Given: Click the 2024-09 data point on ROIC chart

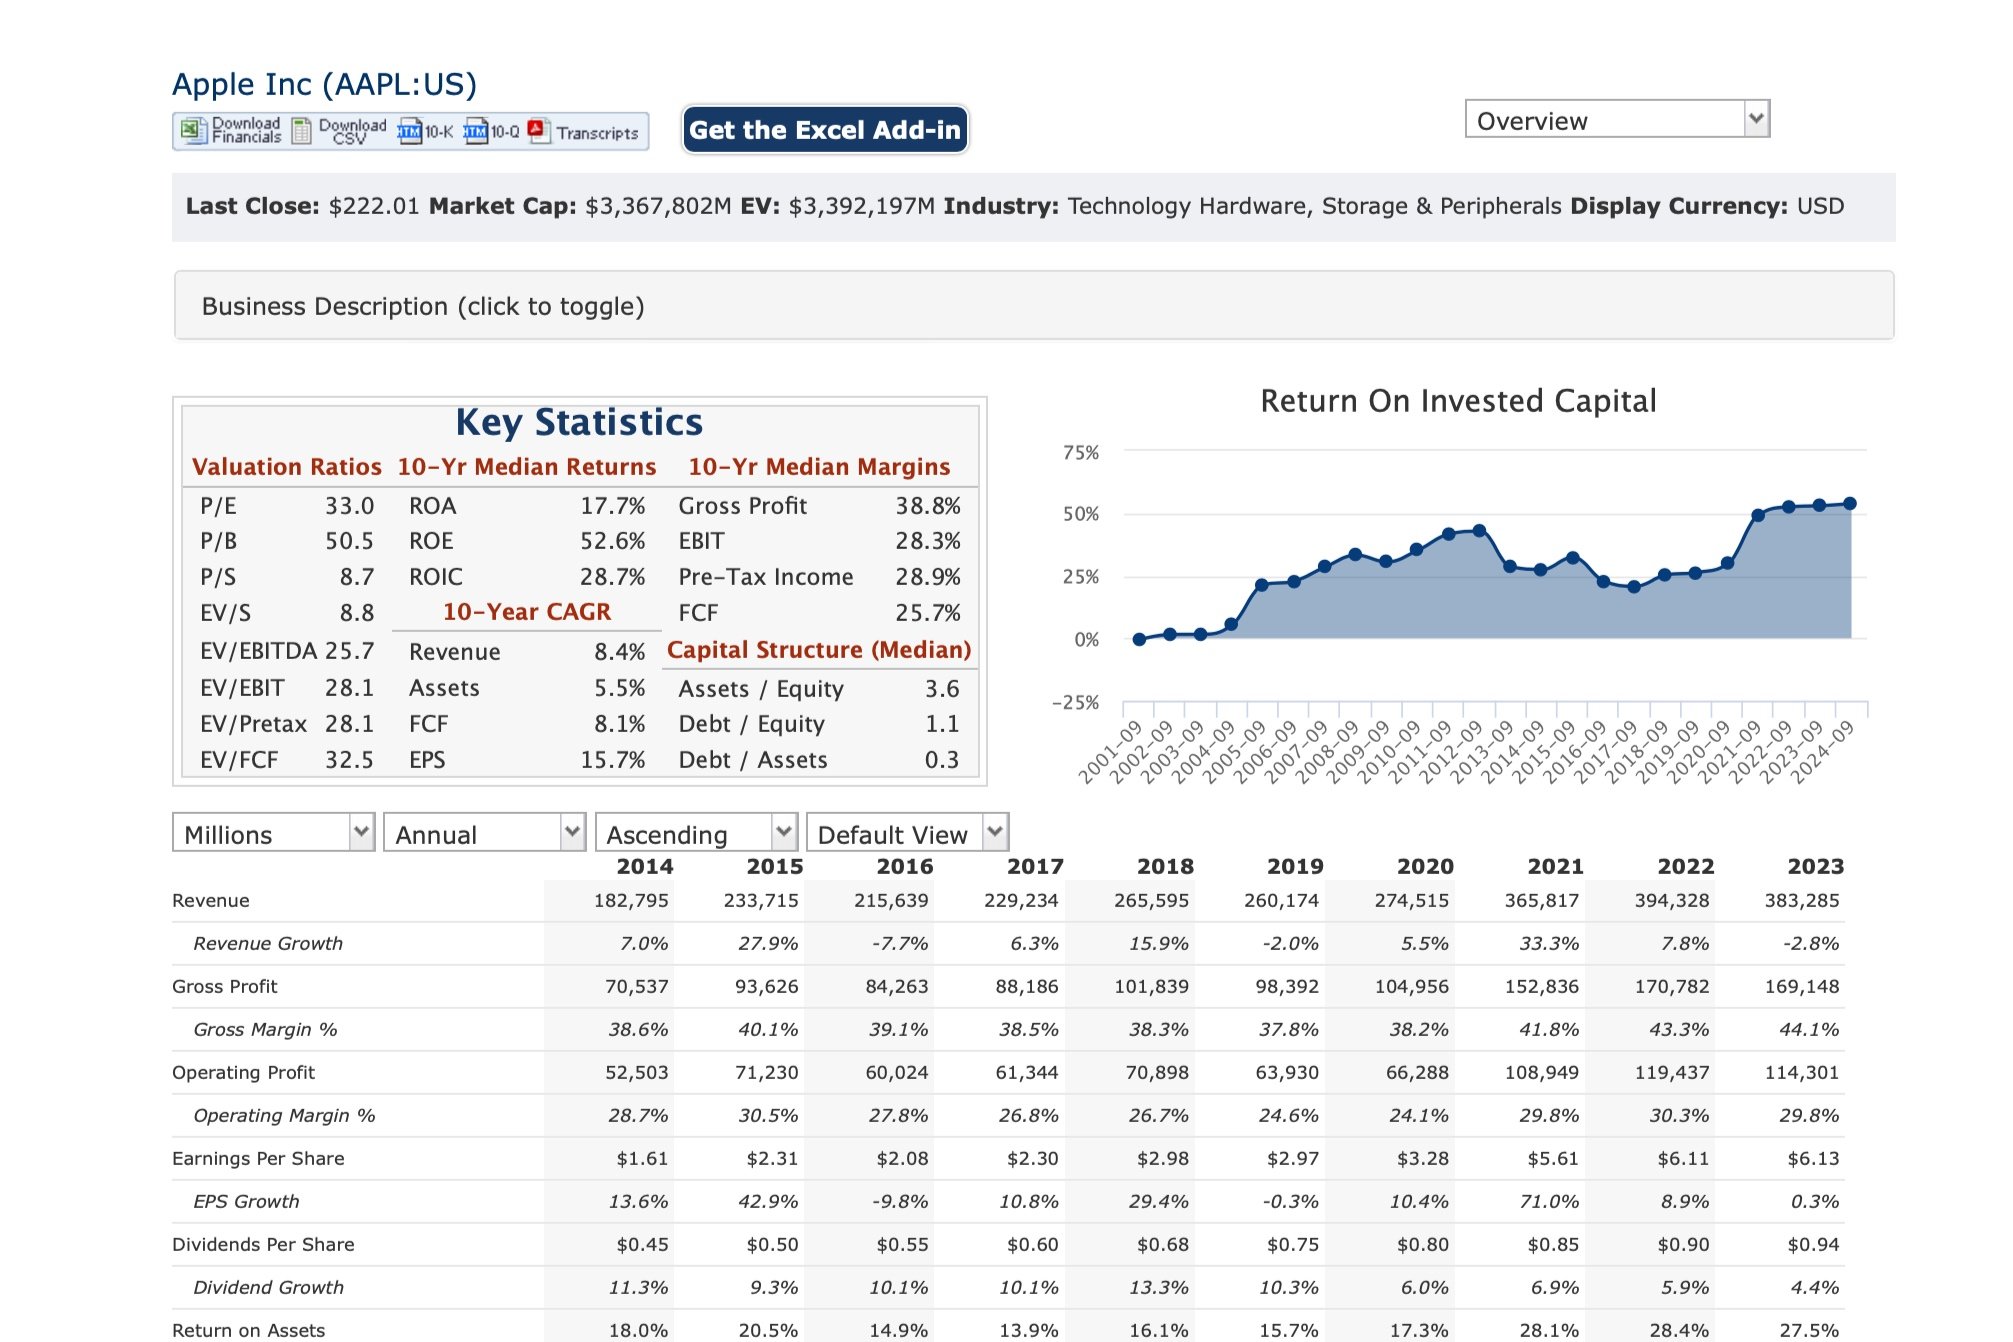Looking at the screenshot, I should (1850, 504).
